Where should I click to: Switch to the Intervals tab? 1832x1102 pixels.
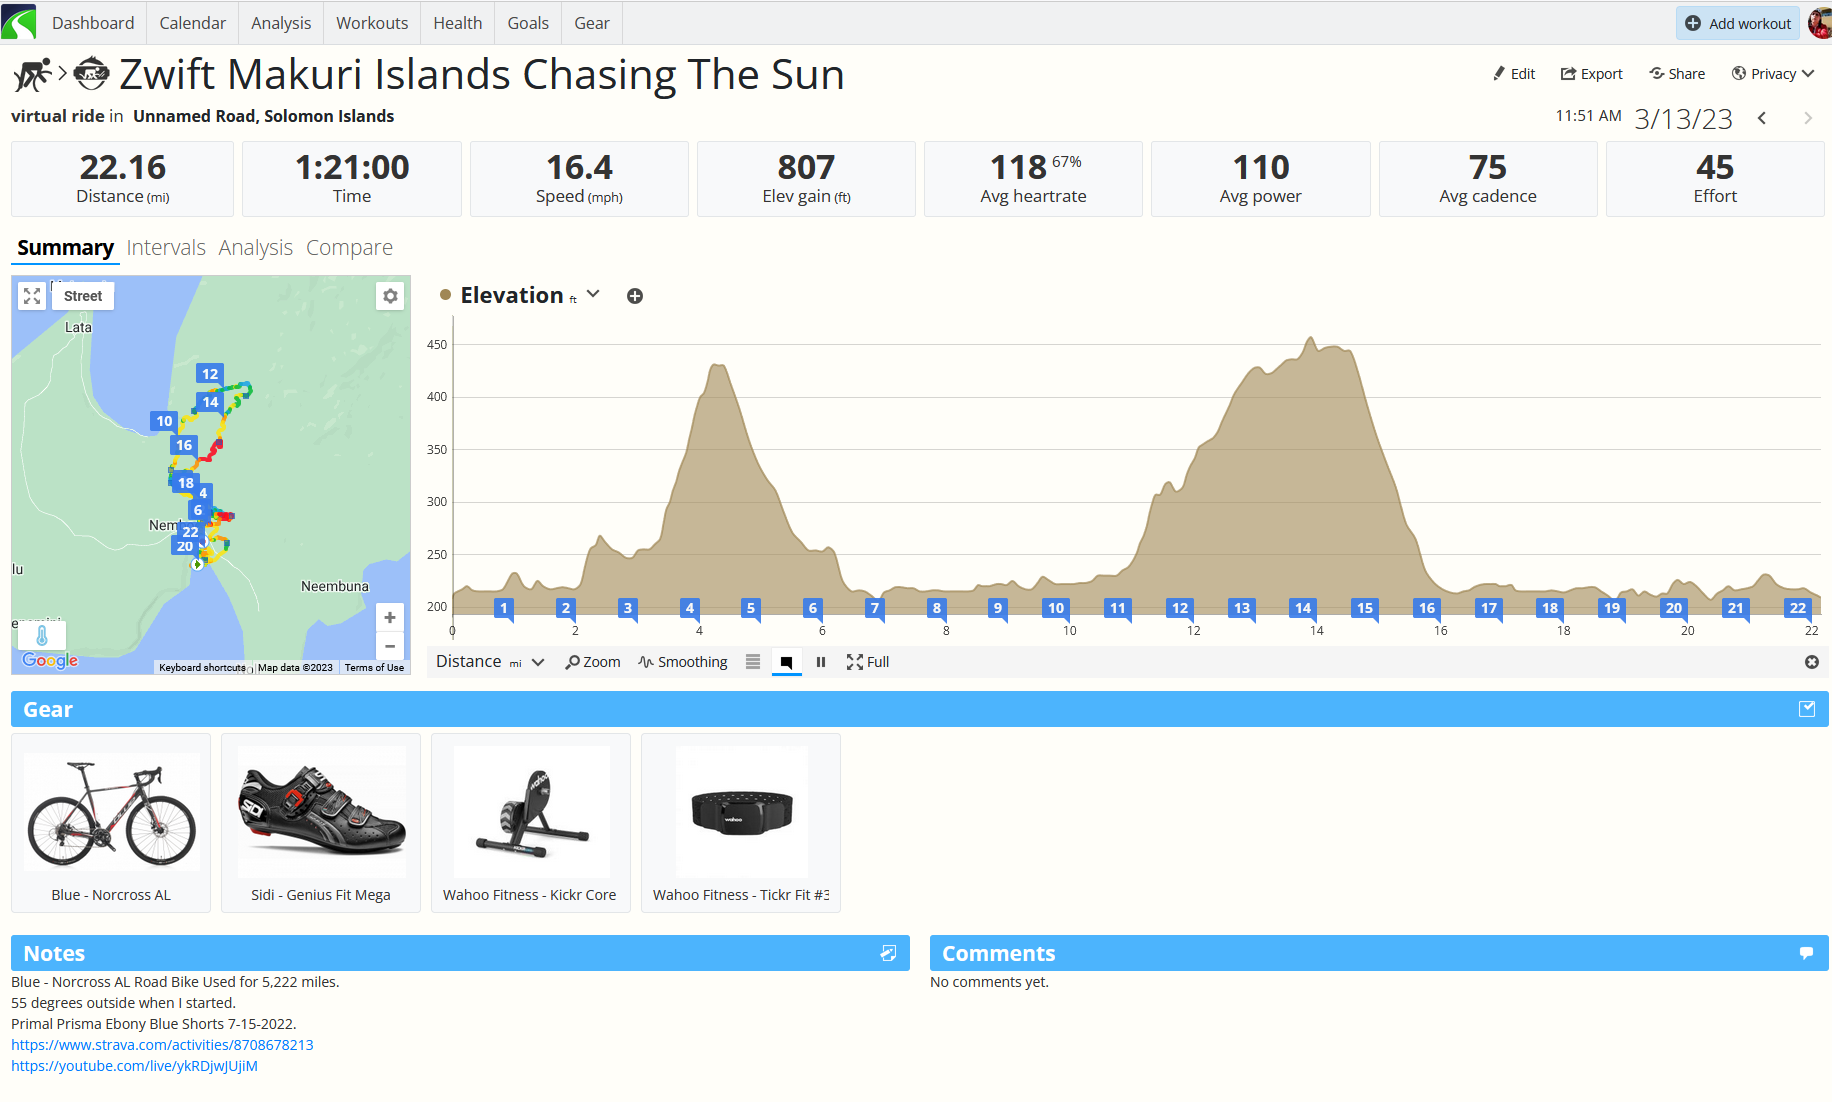click(x=166, y=248)
